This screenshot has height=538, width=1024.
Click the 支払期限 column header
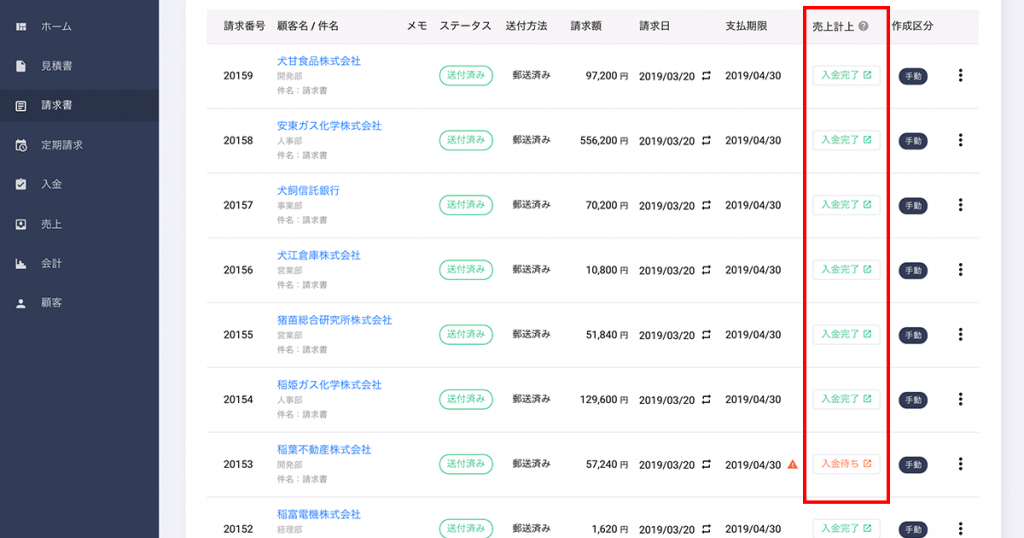[746, 26]
